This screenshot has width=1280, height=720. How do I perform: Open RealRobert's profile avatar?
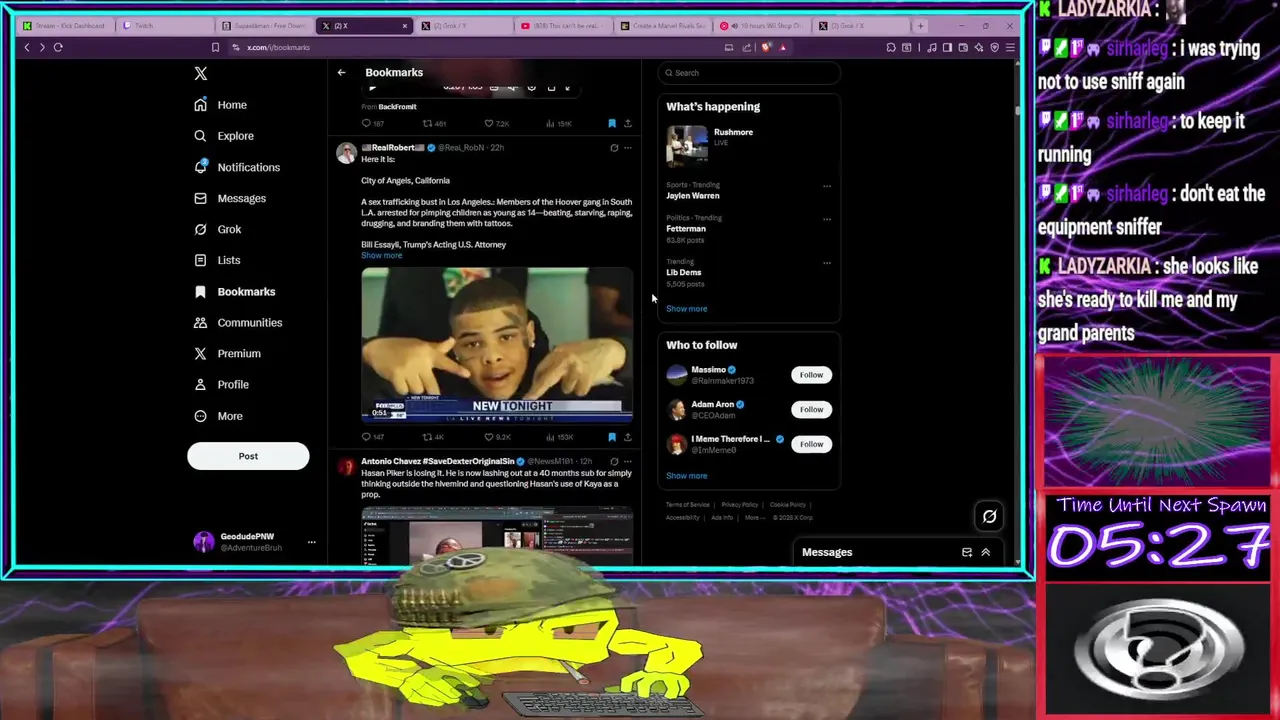tap(346, 153)
